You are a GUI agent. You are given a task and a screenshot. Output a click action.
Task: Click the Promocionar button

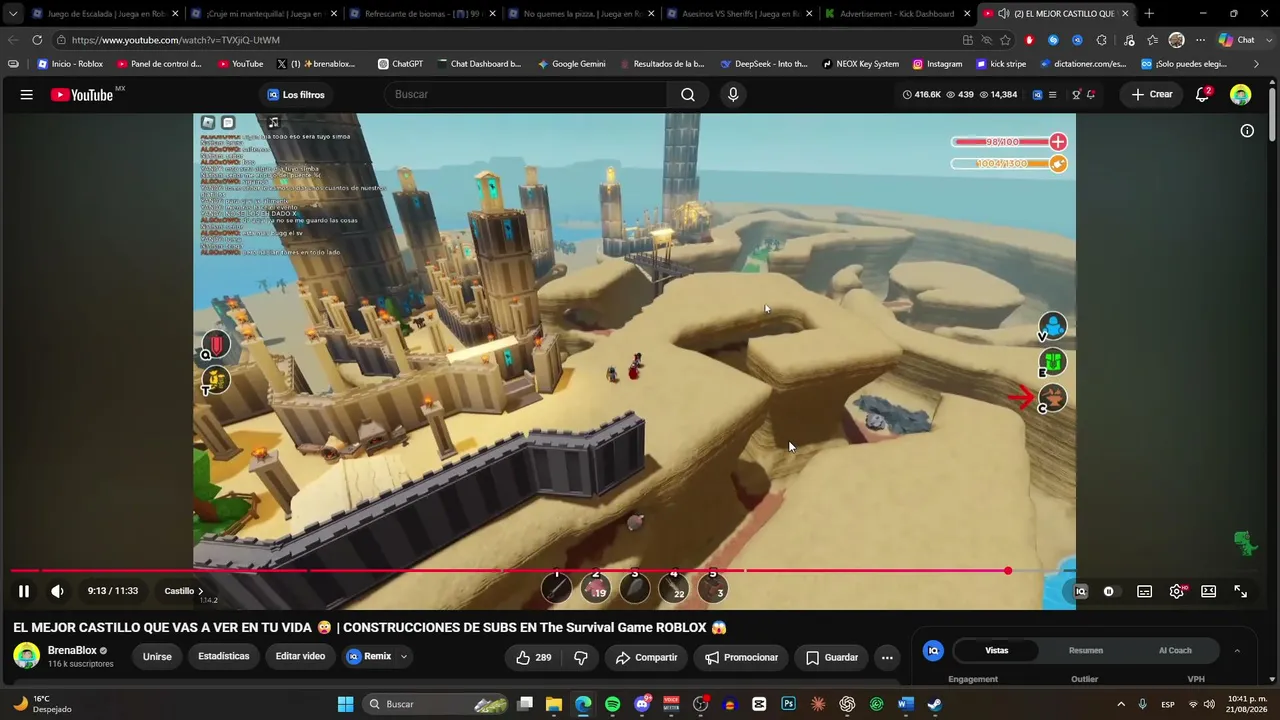pyautogui.click(x=741, y=657)
